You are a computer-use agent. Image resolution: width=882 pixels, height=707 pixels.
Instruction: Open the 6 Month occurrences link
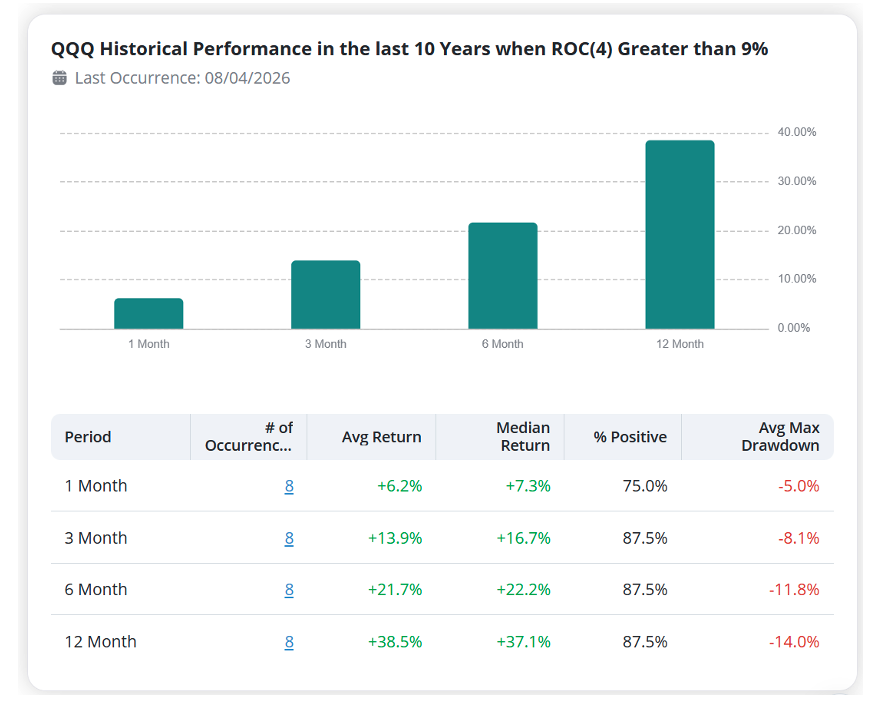tap(289, 589)
